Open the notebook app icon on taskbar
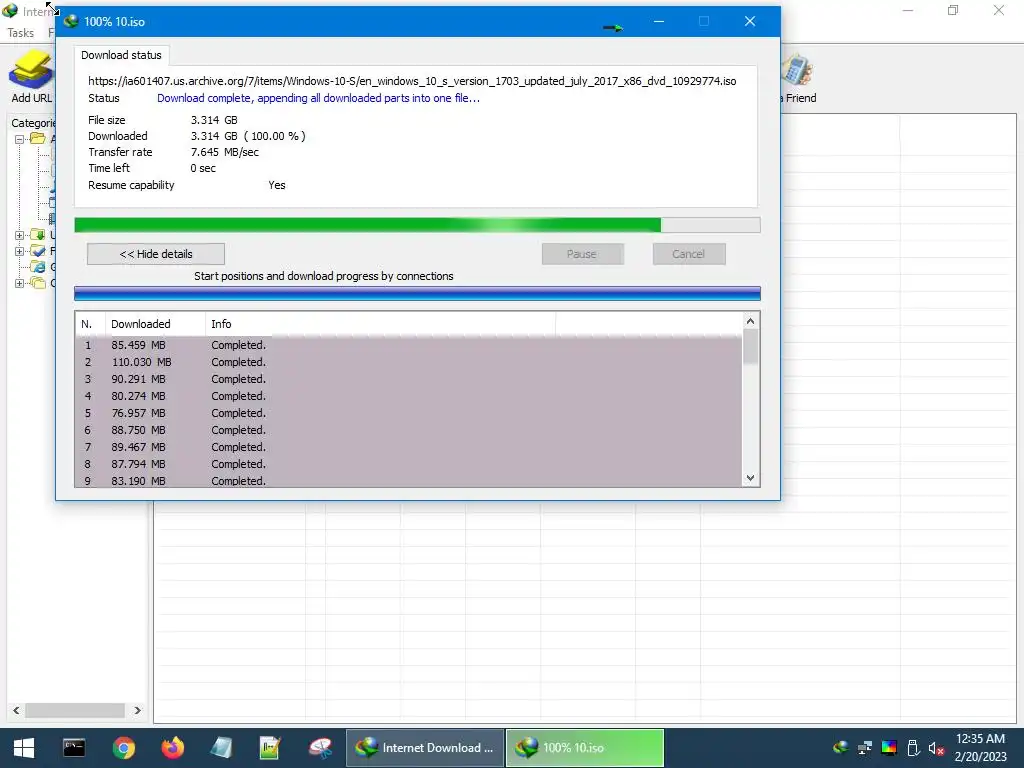Screen dimensions: 1024x768 221,748
